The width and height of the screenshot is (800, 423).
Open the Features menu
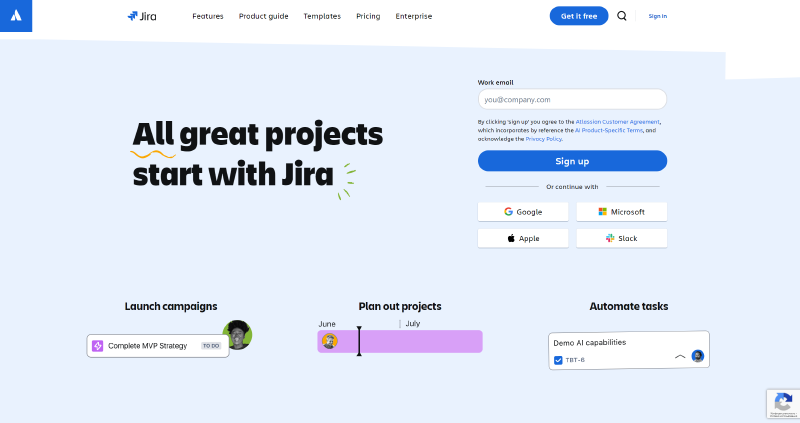pos(208,16)
